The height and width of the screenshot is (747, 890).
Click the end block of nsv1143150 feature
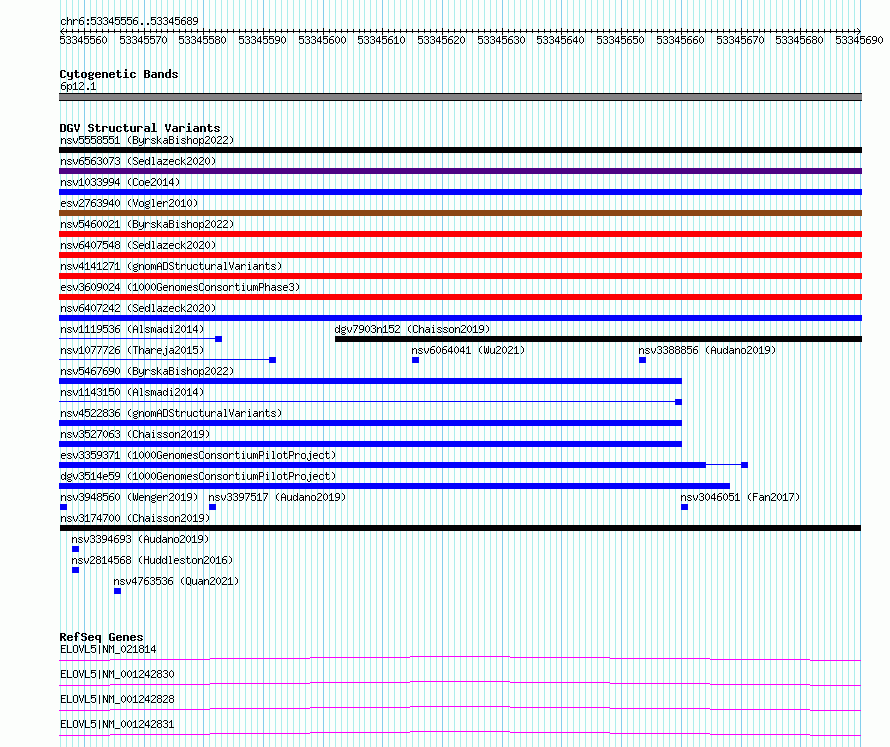tap(678, 402)
